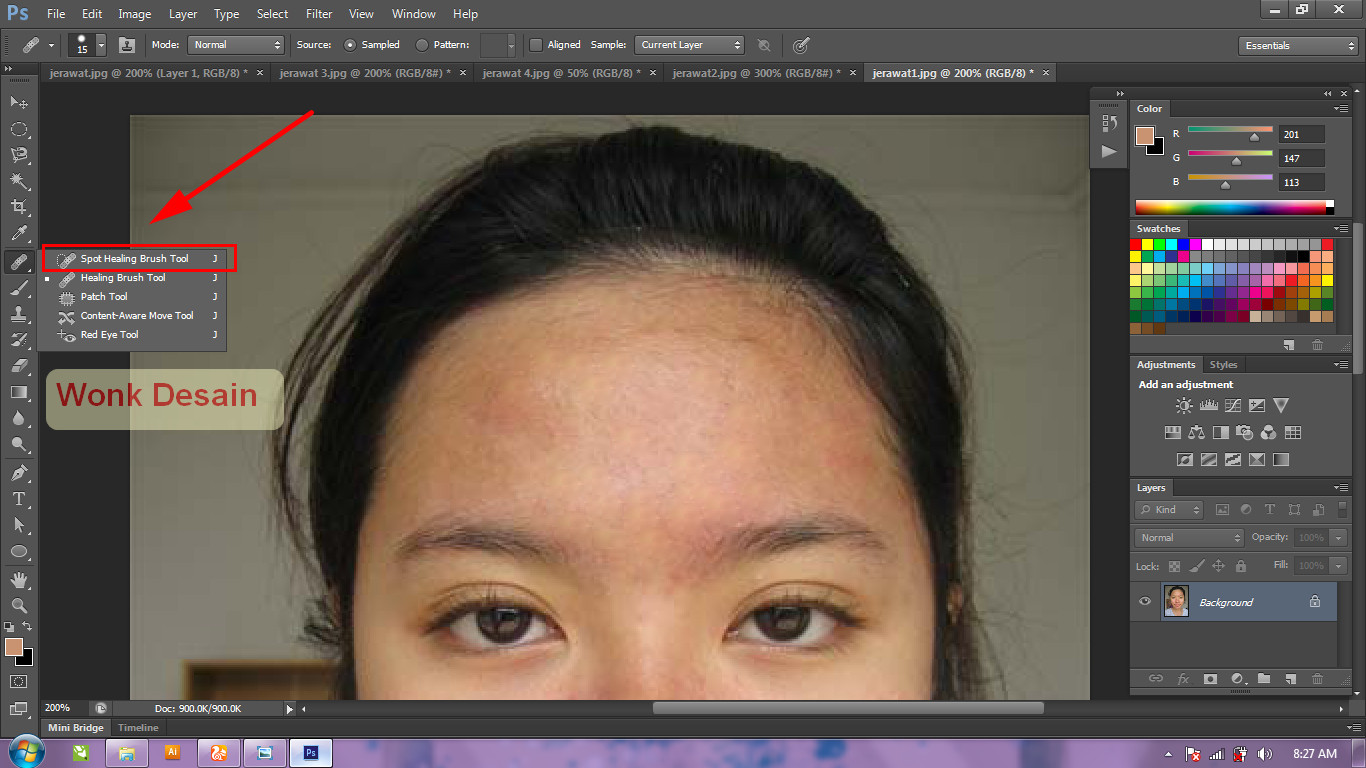The image size is (1366, 768).
Task: Click the color spectrum ramp
Action: tap(1234, 207)
